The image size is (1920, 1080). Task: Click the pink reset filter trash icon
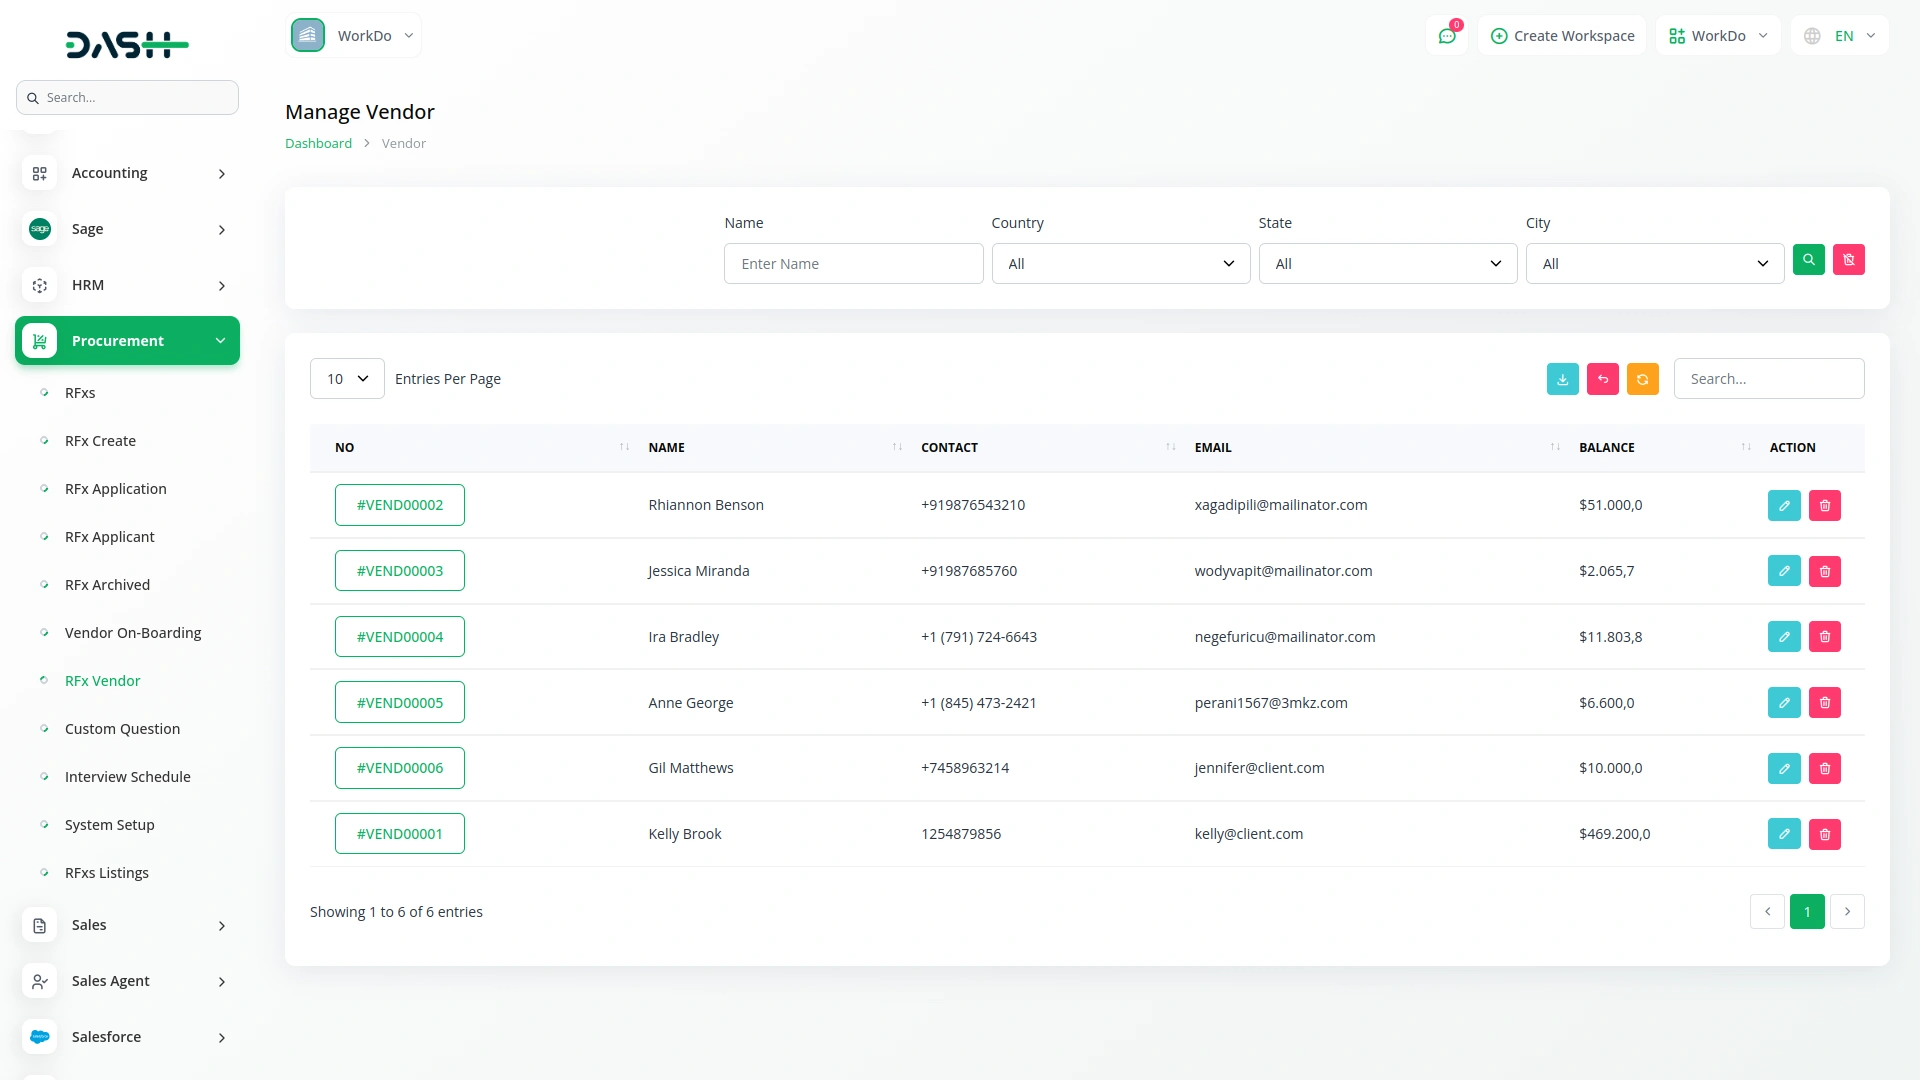click(x=1848, y=260)
